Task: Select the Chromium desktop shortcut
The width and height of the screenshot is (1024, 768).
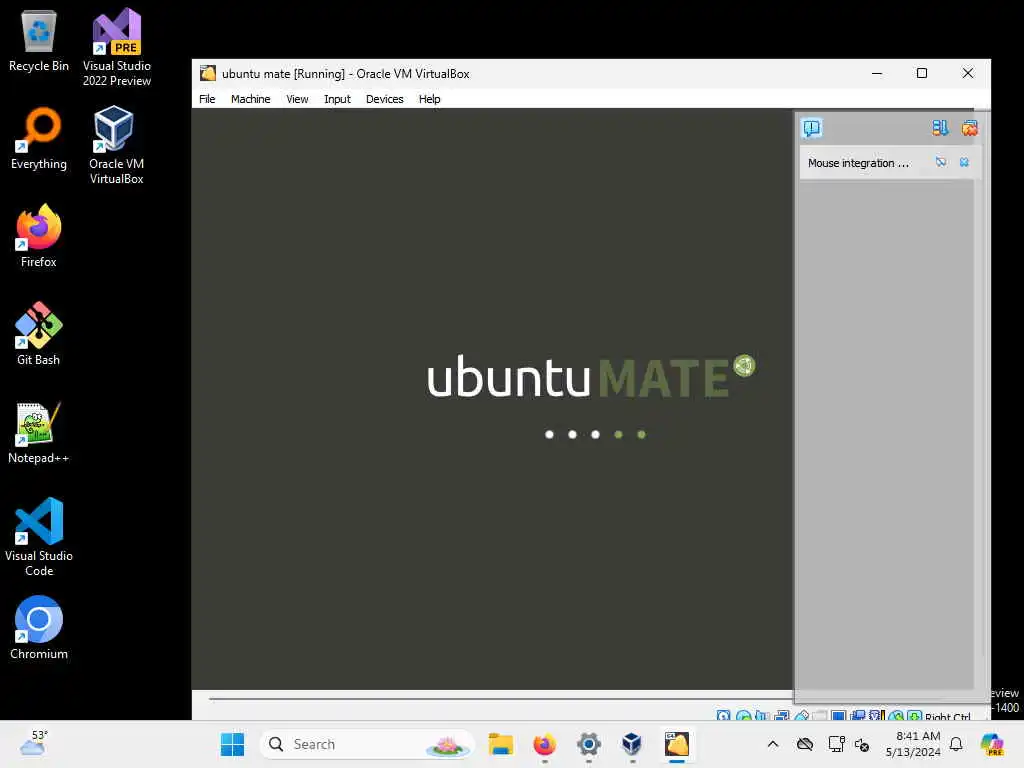Action: (39, 628)
